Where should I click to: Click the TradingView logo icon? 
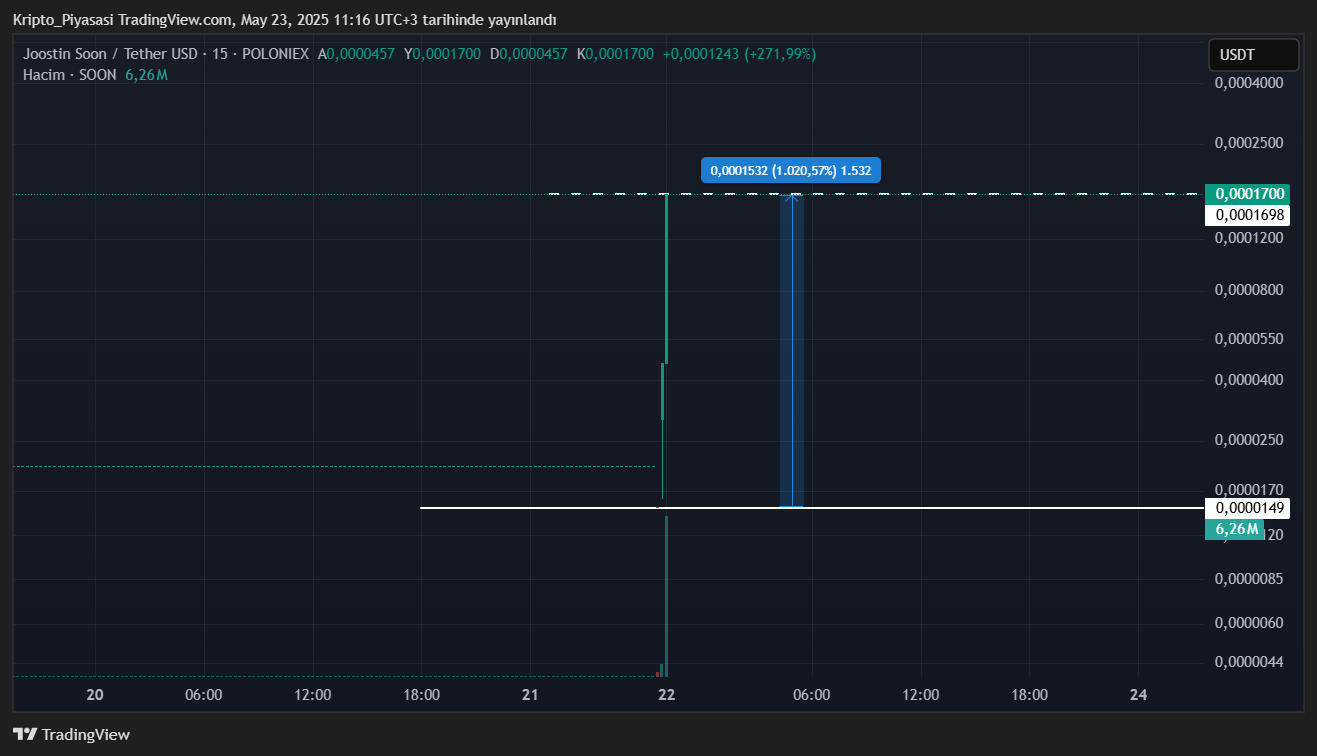click(x=25, y=734)
